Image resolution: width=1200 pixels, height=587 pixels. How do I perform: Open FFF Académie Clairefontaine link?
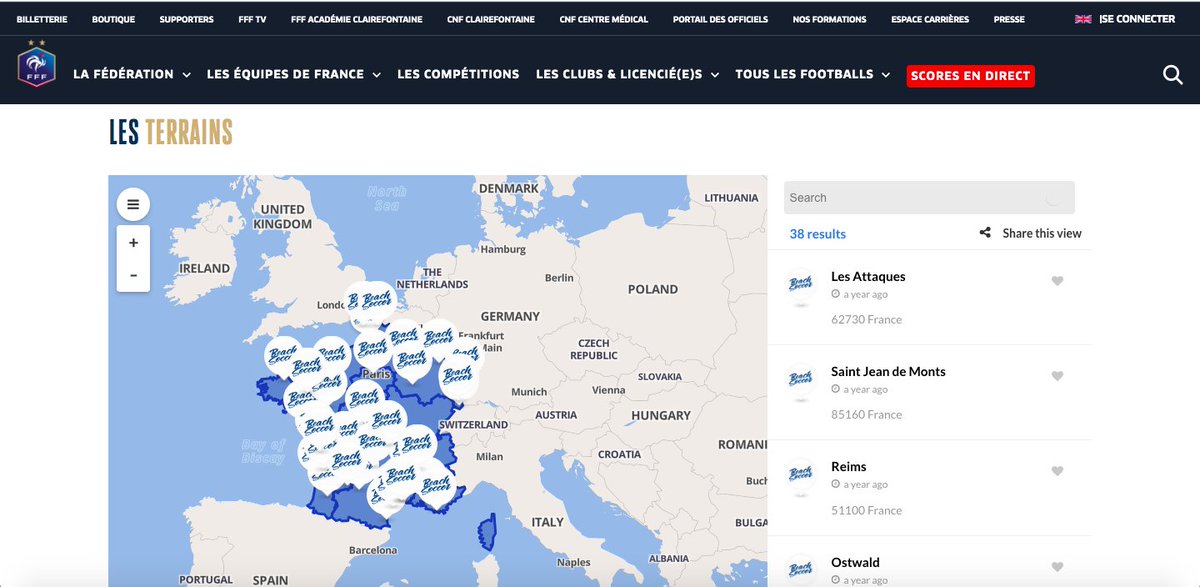click(x=356, y=19)
